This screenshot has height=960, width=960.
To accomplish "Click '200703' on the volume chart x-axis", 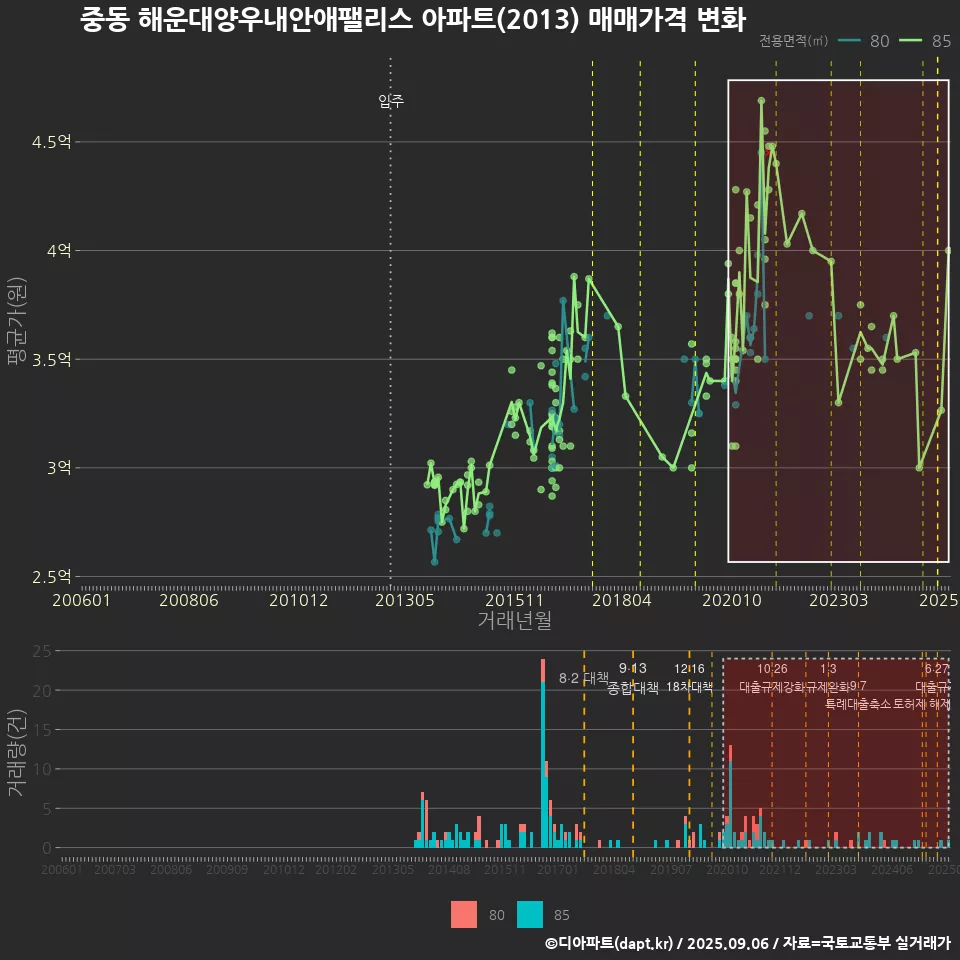I will point(114,869).
